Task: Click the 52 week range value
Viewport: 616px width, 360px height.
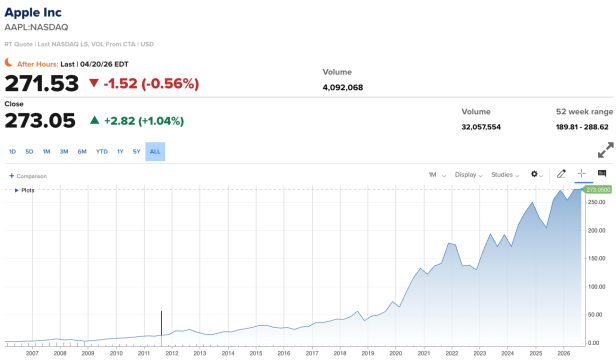Action: click(582, 127)
